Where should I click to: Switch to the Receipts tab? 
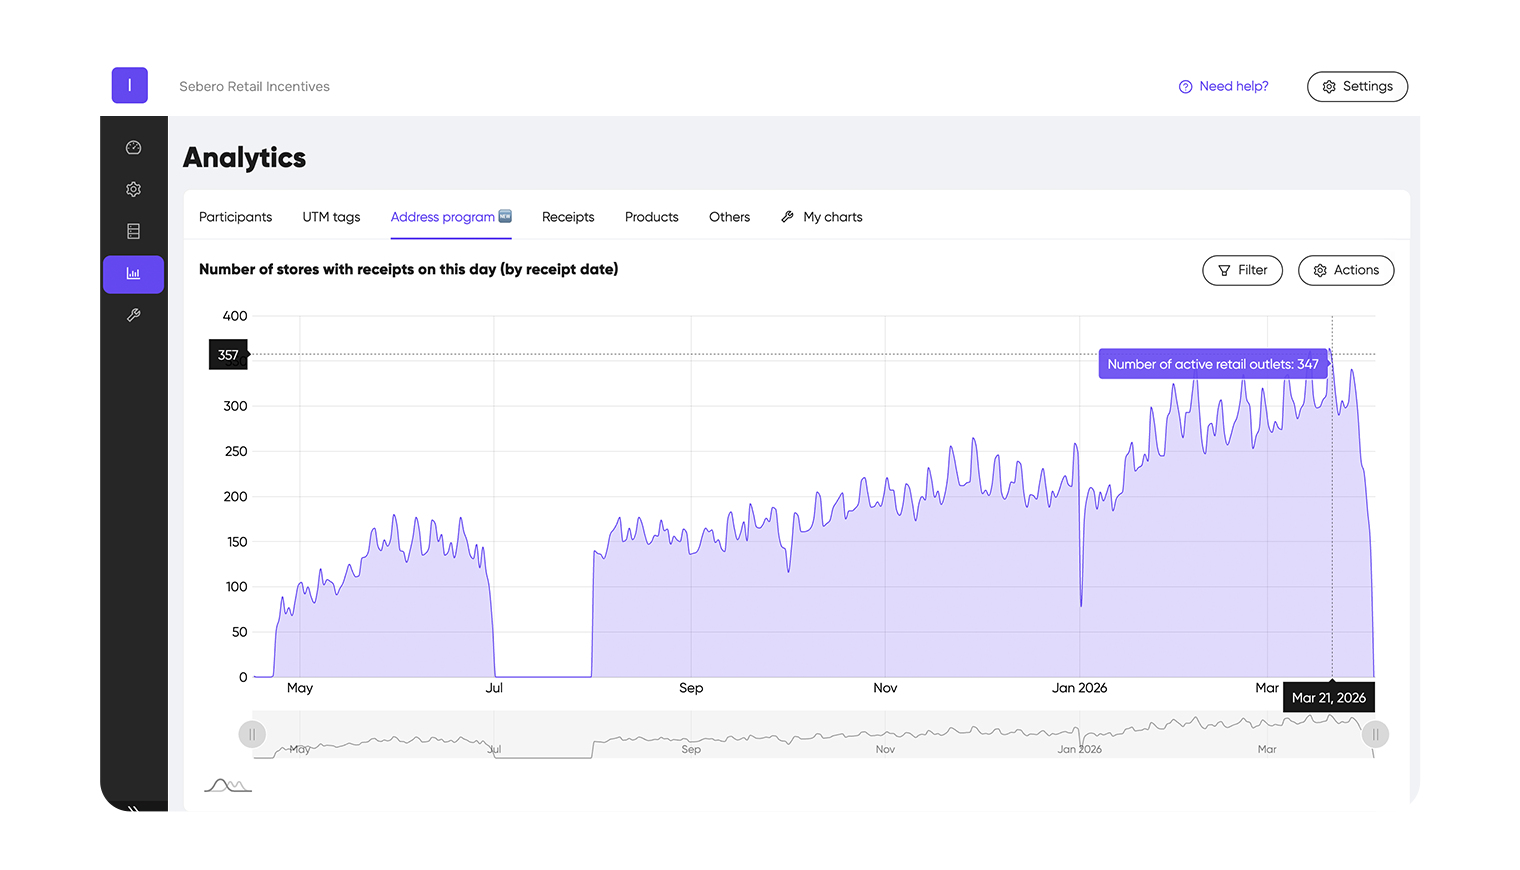click(x=567, y=217)
